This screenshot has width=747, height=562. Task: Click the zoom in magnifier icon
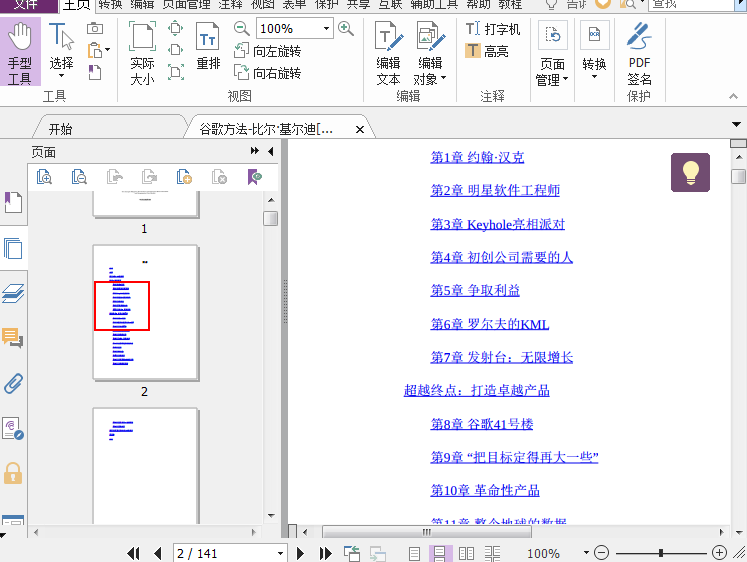[346, 29]
